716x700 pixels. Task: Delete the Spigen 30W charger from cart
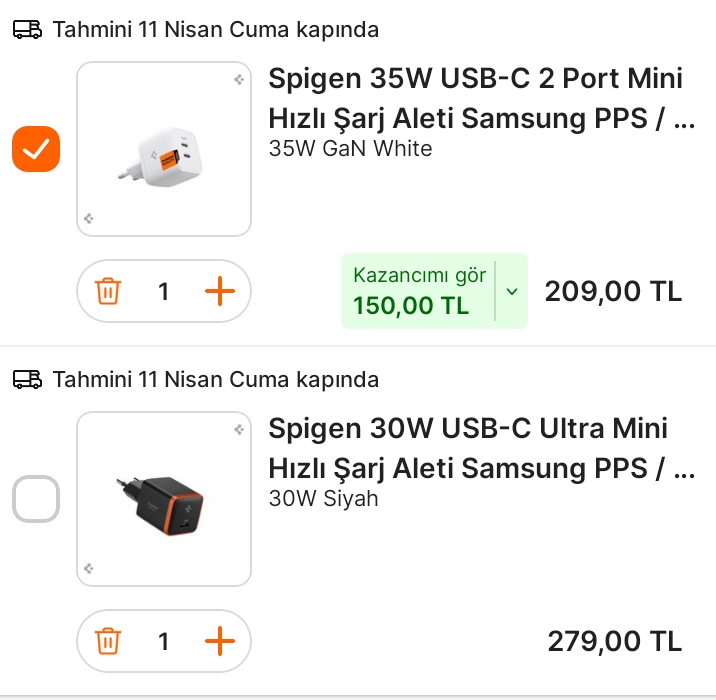coord(108,641)
